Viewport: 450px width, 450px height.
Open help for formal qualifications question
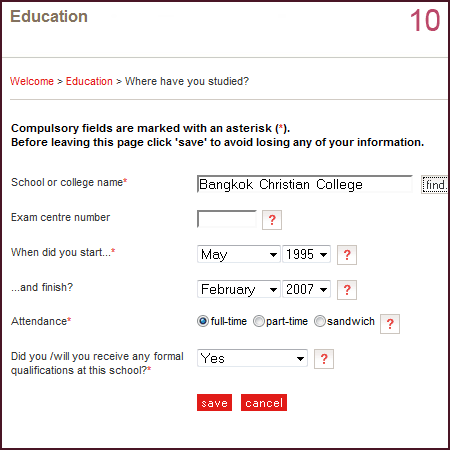click(324, 359)
